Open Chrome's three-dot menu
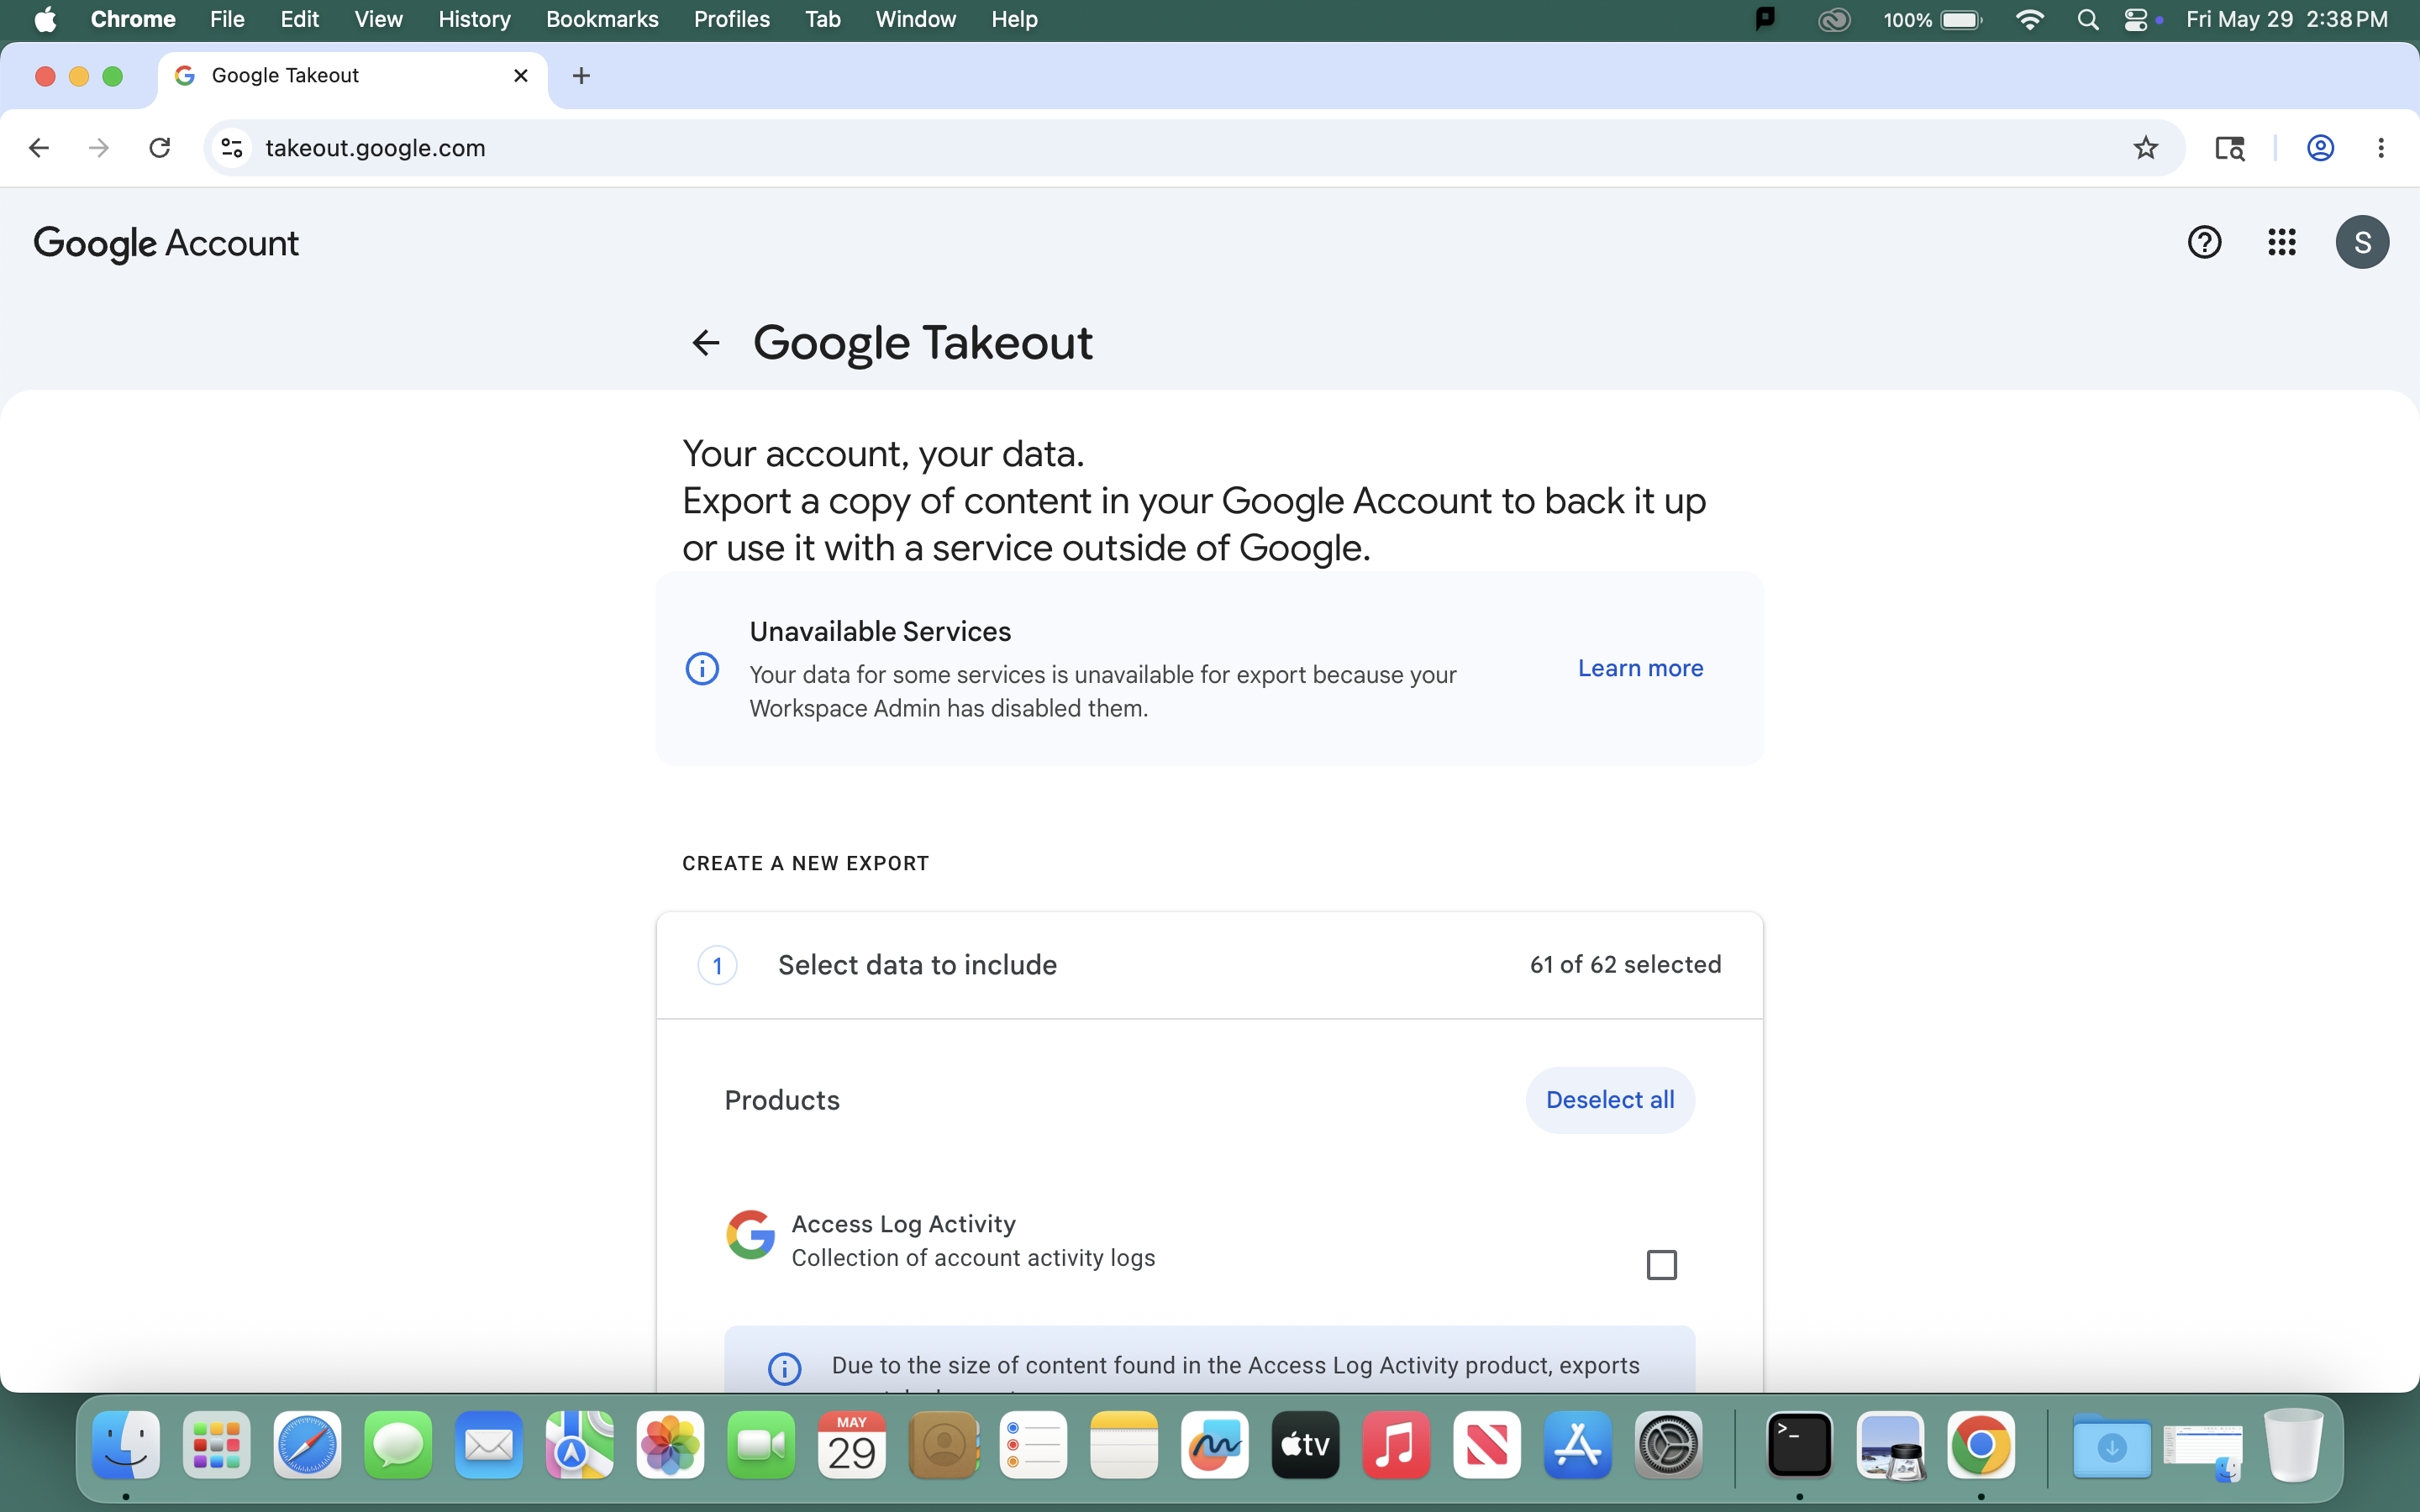Image resolution: width=2420 pixels, height=1512 pixels. pos(2381,148)
